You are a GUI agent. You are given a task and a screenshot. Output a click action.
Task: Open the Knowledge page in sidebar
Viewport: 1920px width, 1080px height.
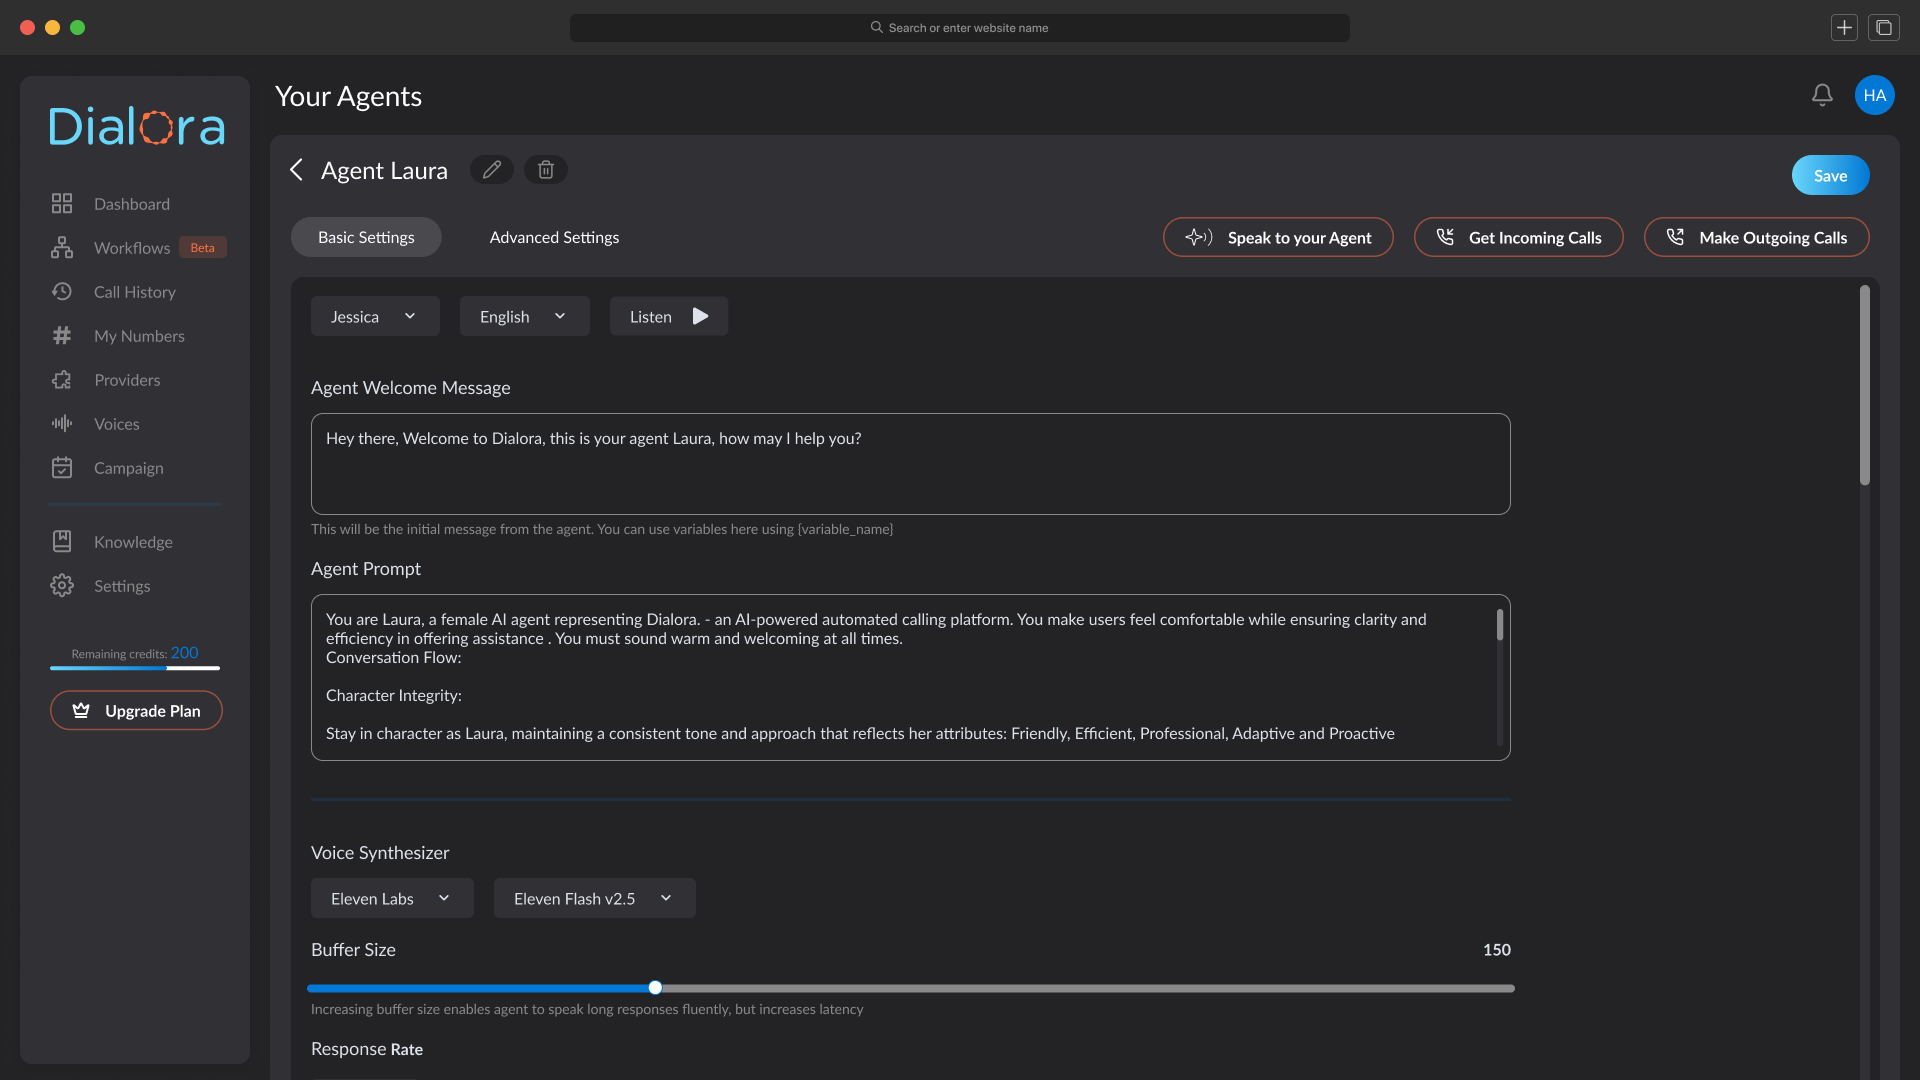coord(133,542)
